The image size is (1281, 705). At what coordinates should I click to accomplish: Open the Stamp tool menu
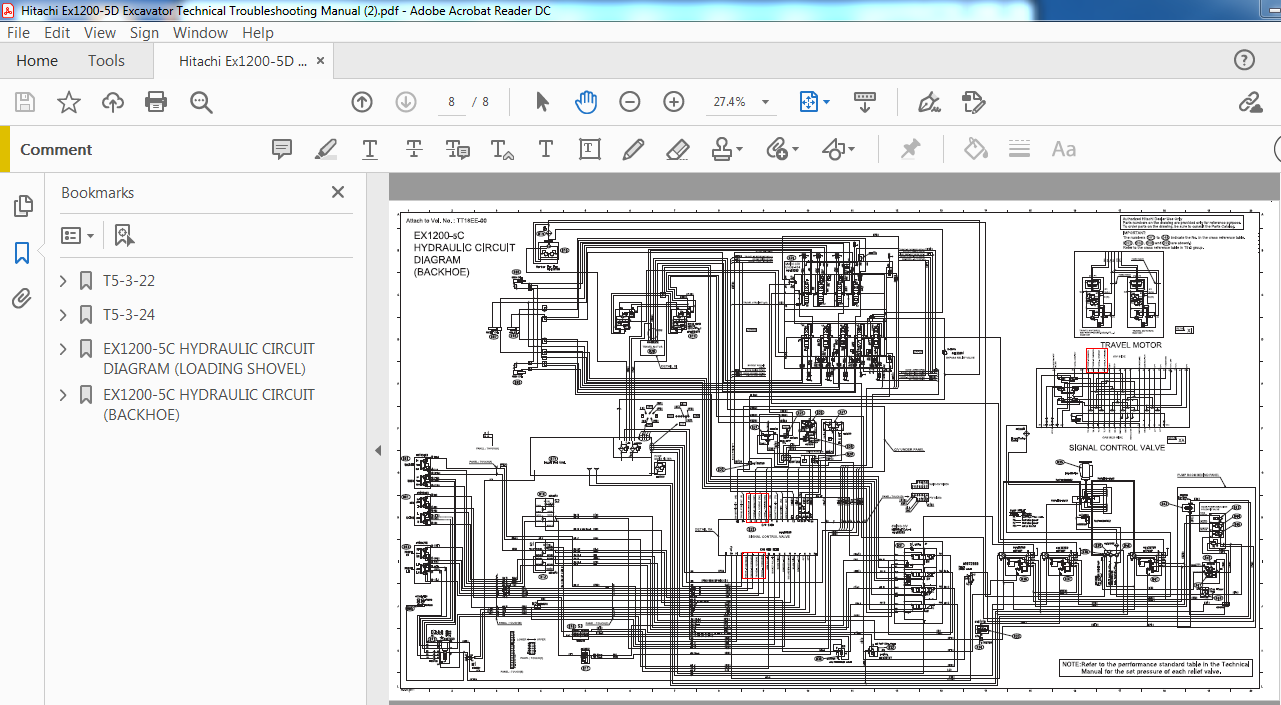[727, 149]
